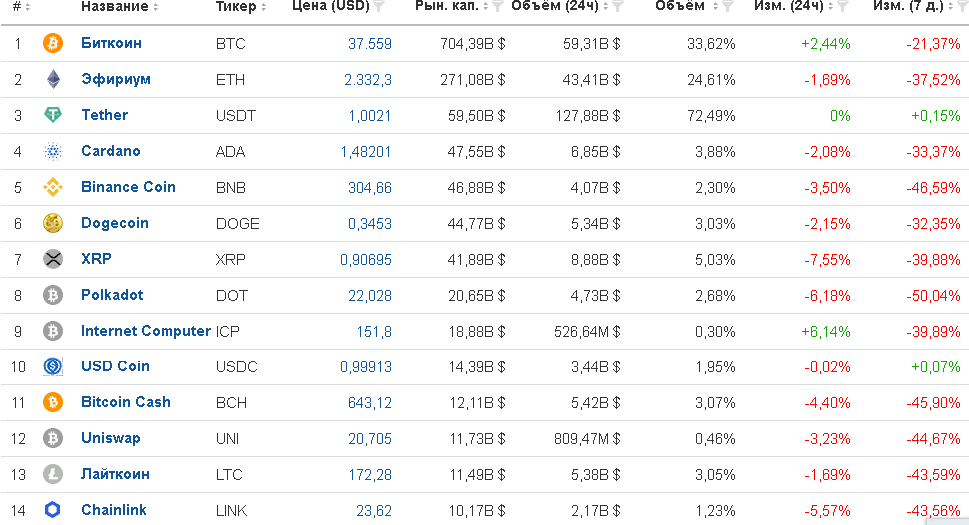Select market cap 704,39B $ cell
This screenshot has height=525, width=969.
tap(473, 44)
